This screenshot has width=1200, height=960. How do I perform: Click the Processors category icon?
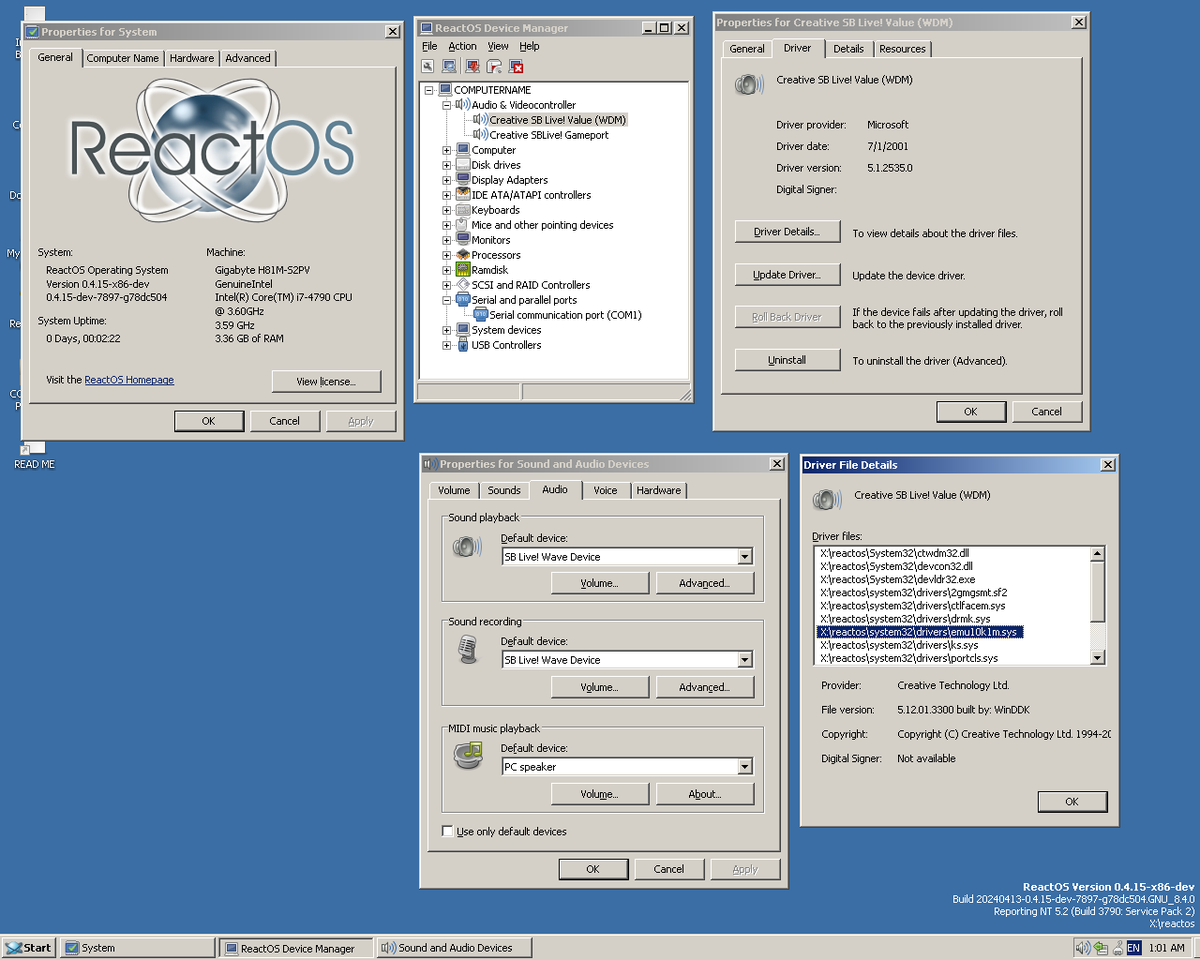463,255
